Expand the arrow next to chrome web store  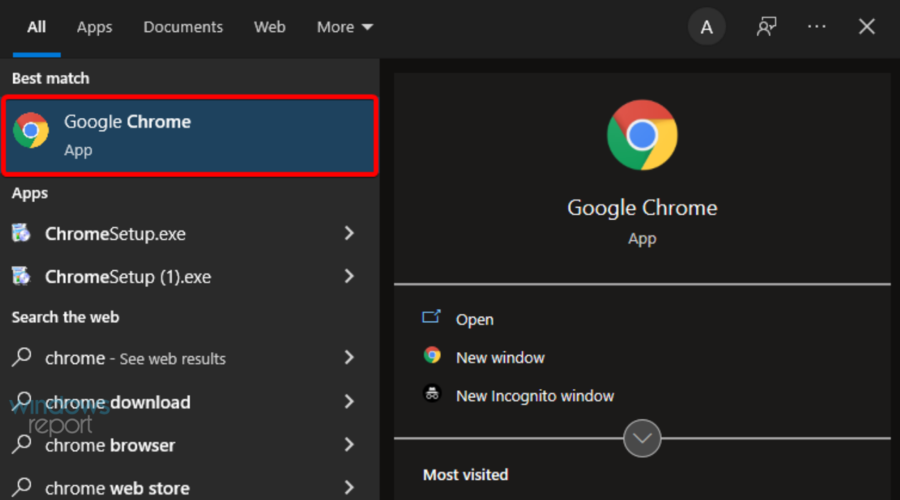349,487
